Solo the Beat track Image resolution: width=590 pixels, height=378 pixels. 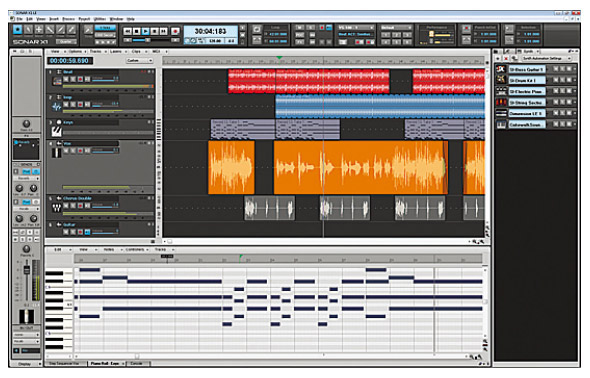pos(73,79)
